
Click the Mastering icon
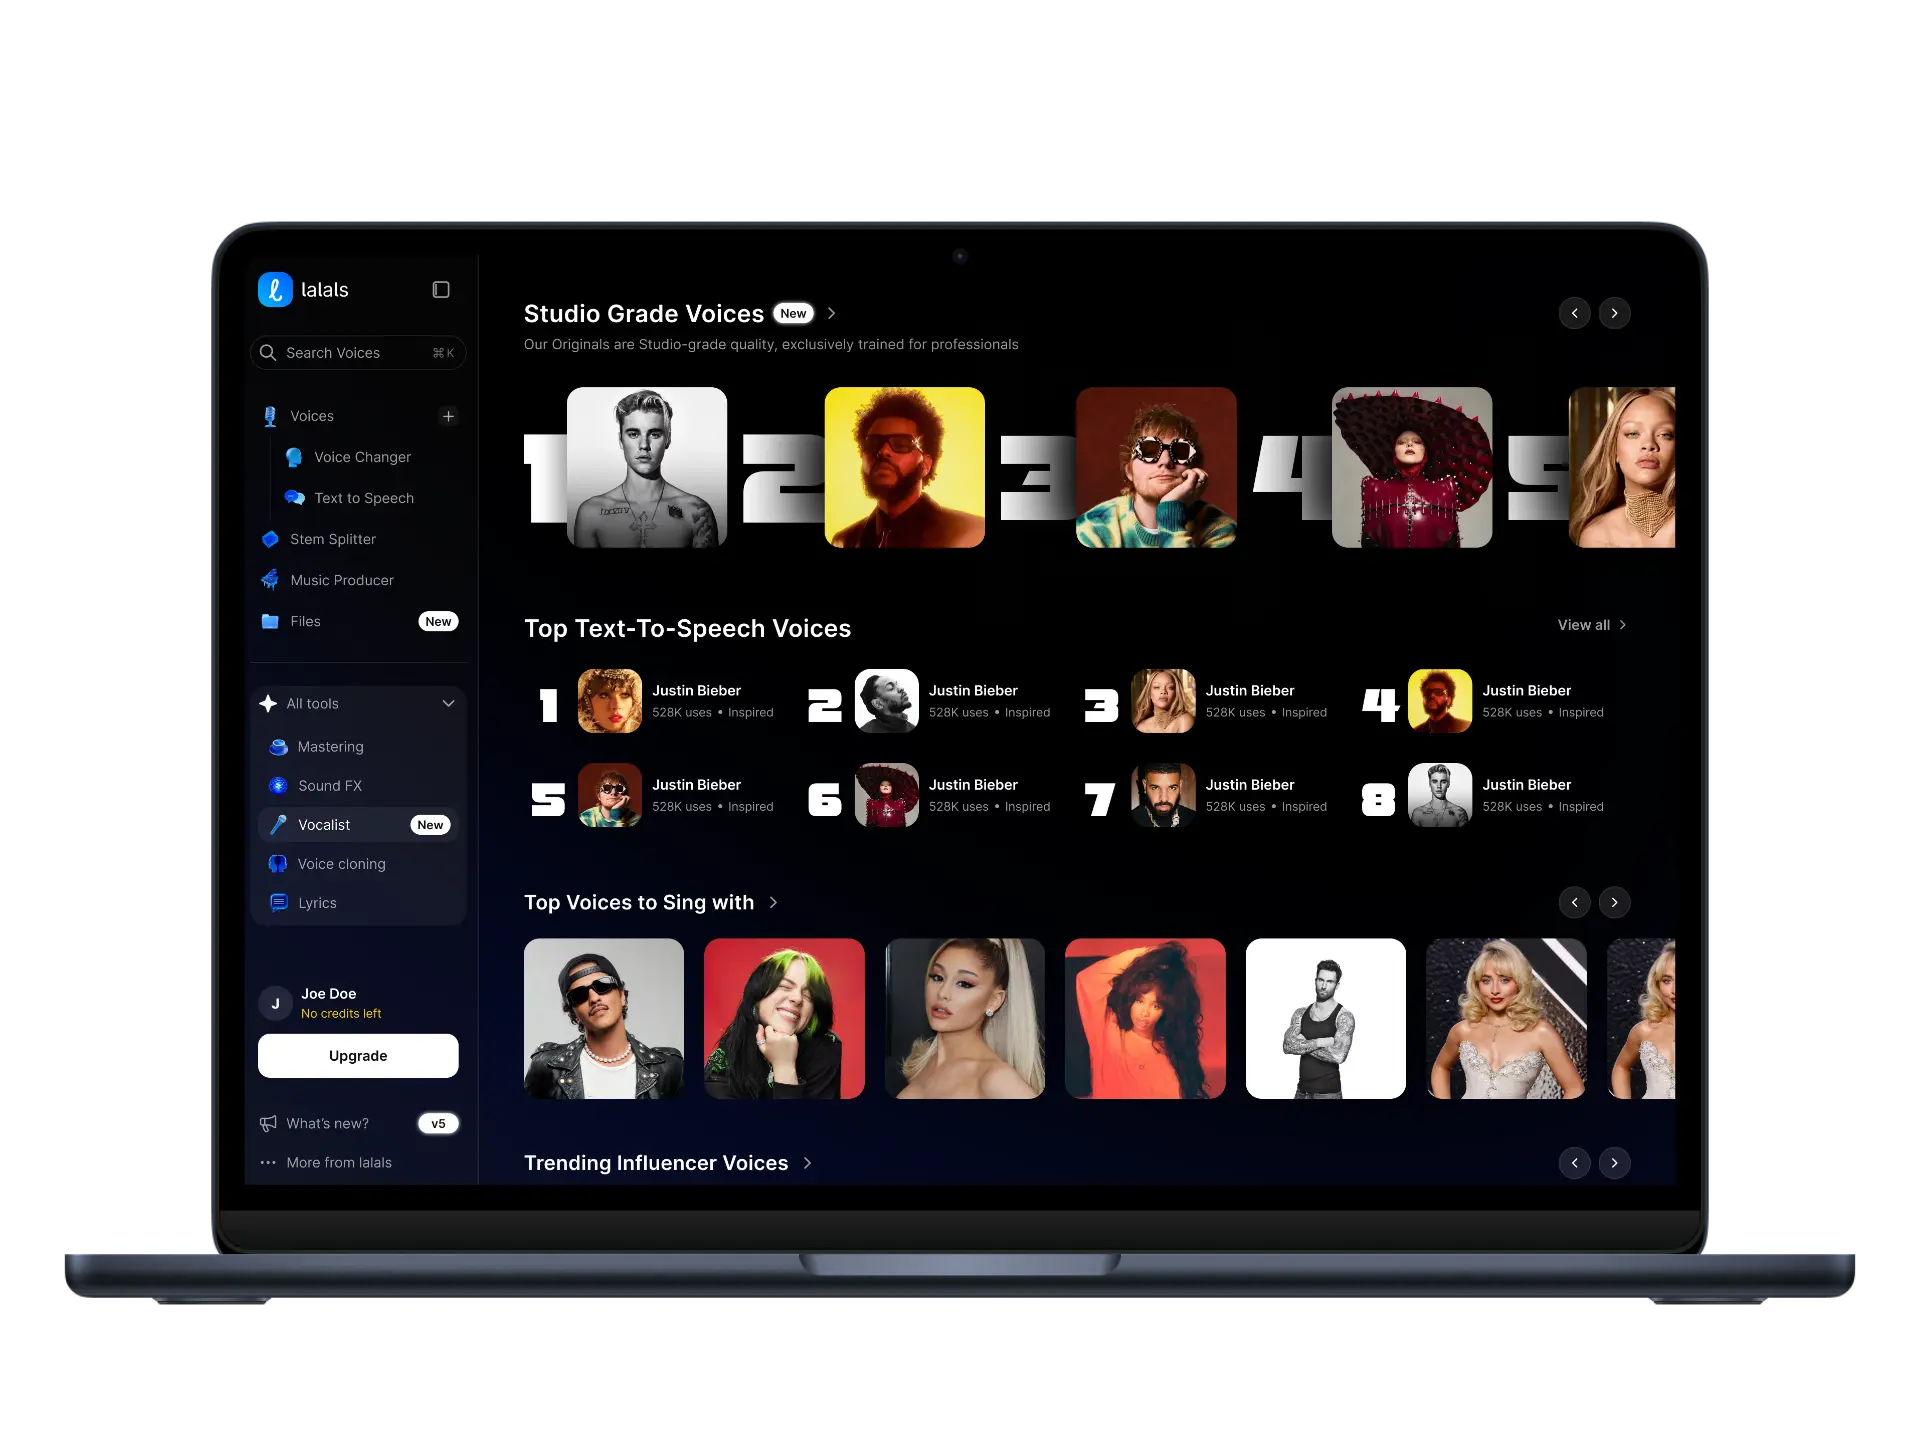click(279, 747)
